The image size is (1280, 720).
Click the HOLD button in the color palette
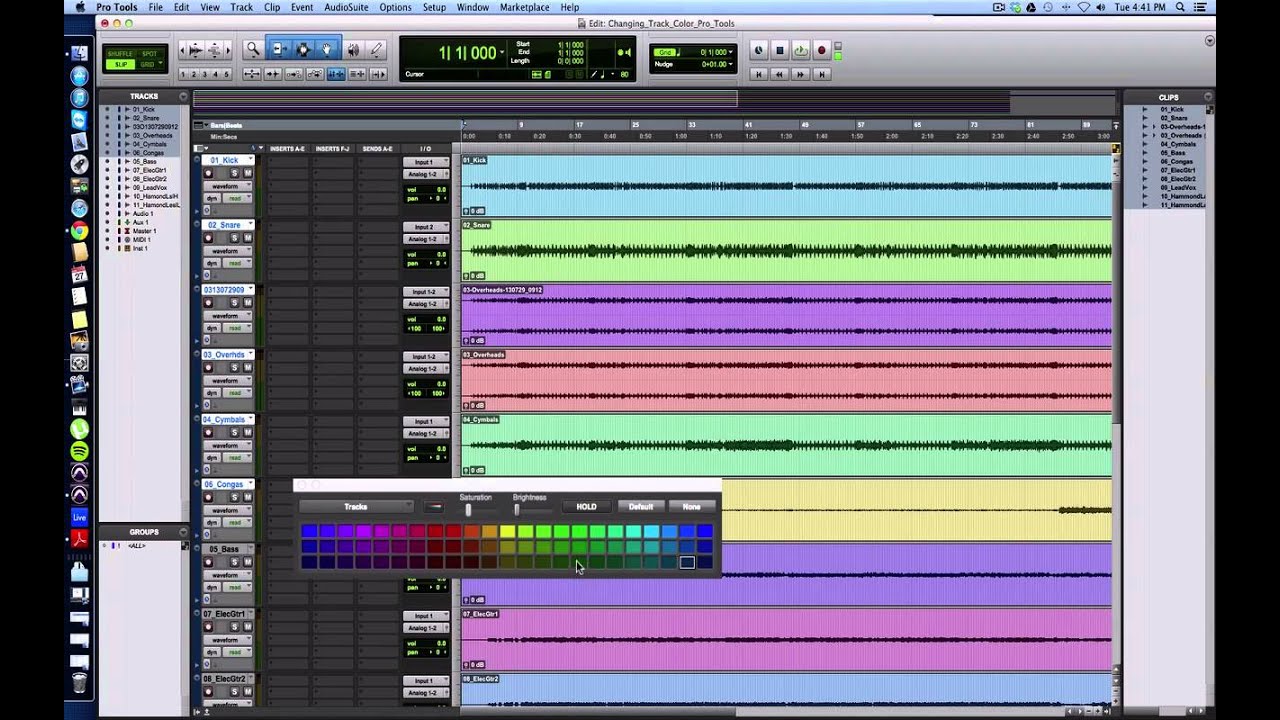[x=586, y=507]
